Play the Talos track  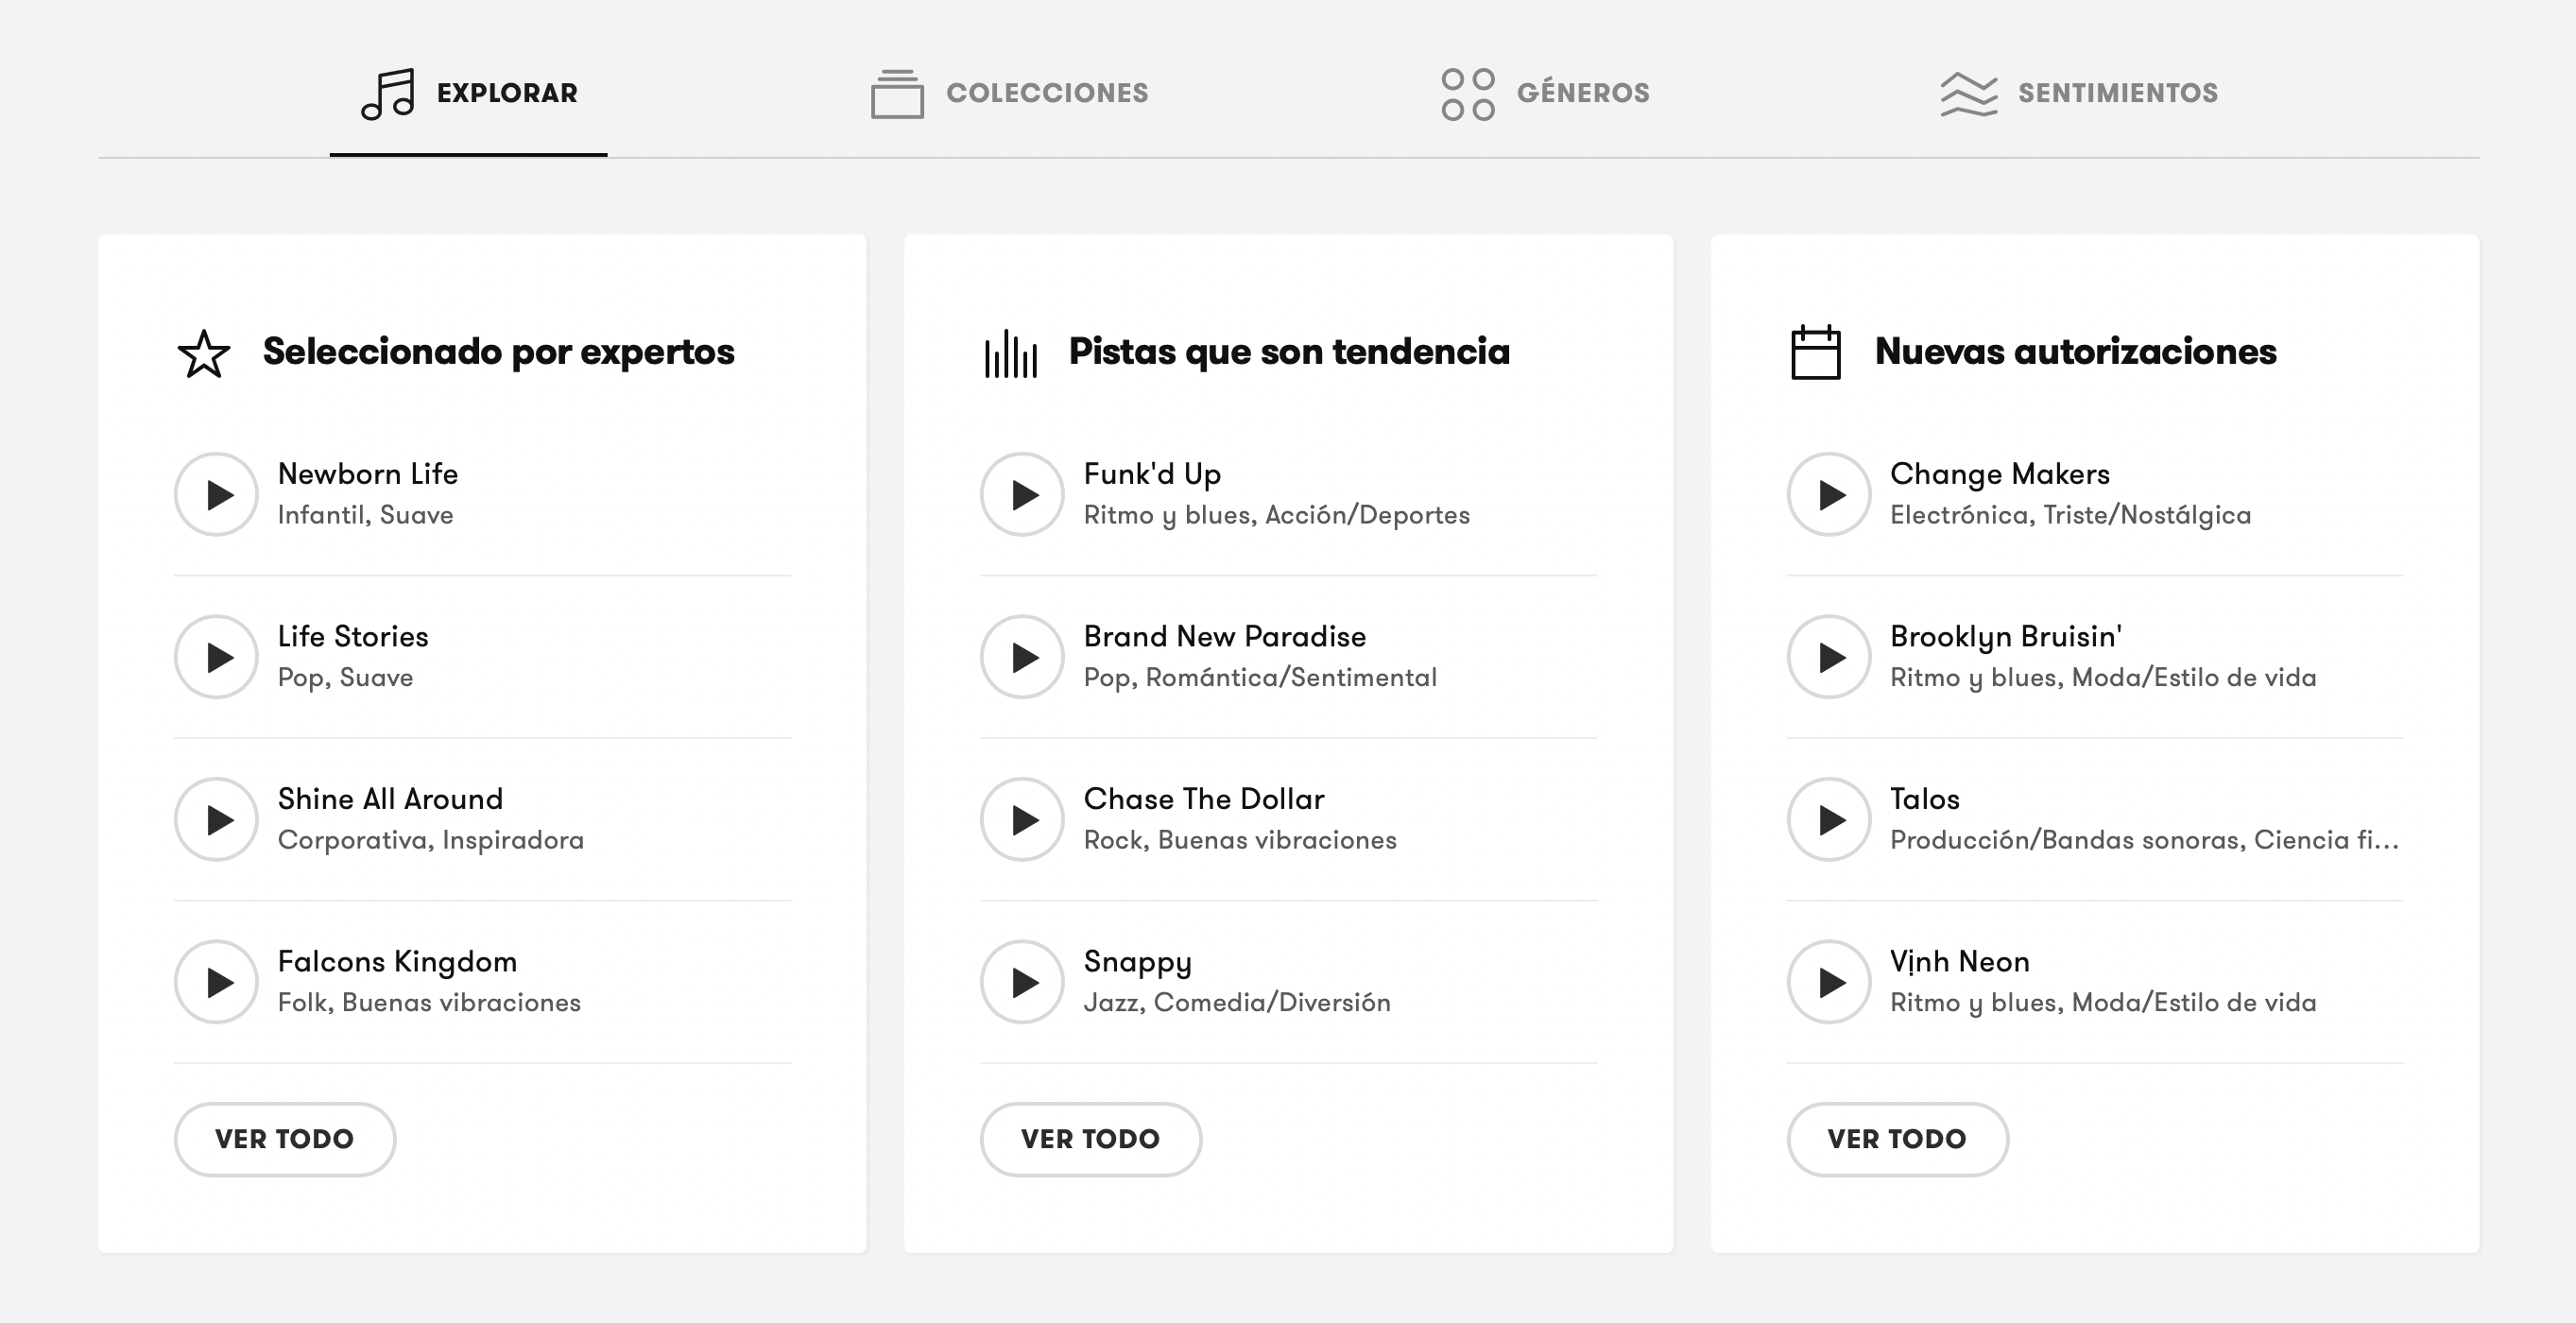(1830, 820)
